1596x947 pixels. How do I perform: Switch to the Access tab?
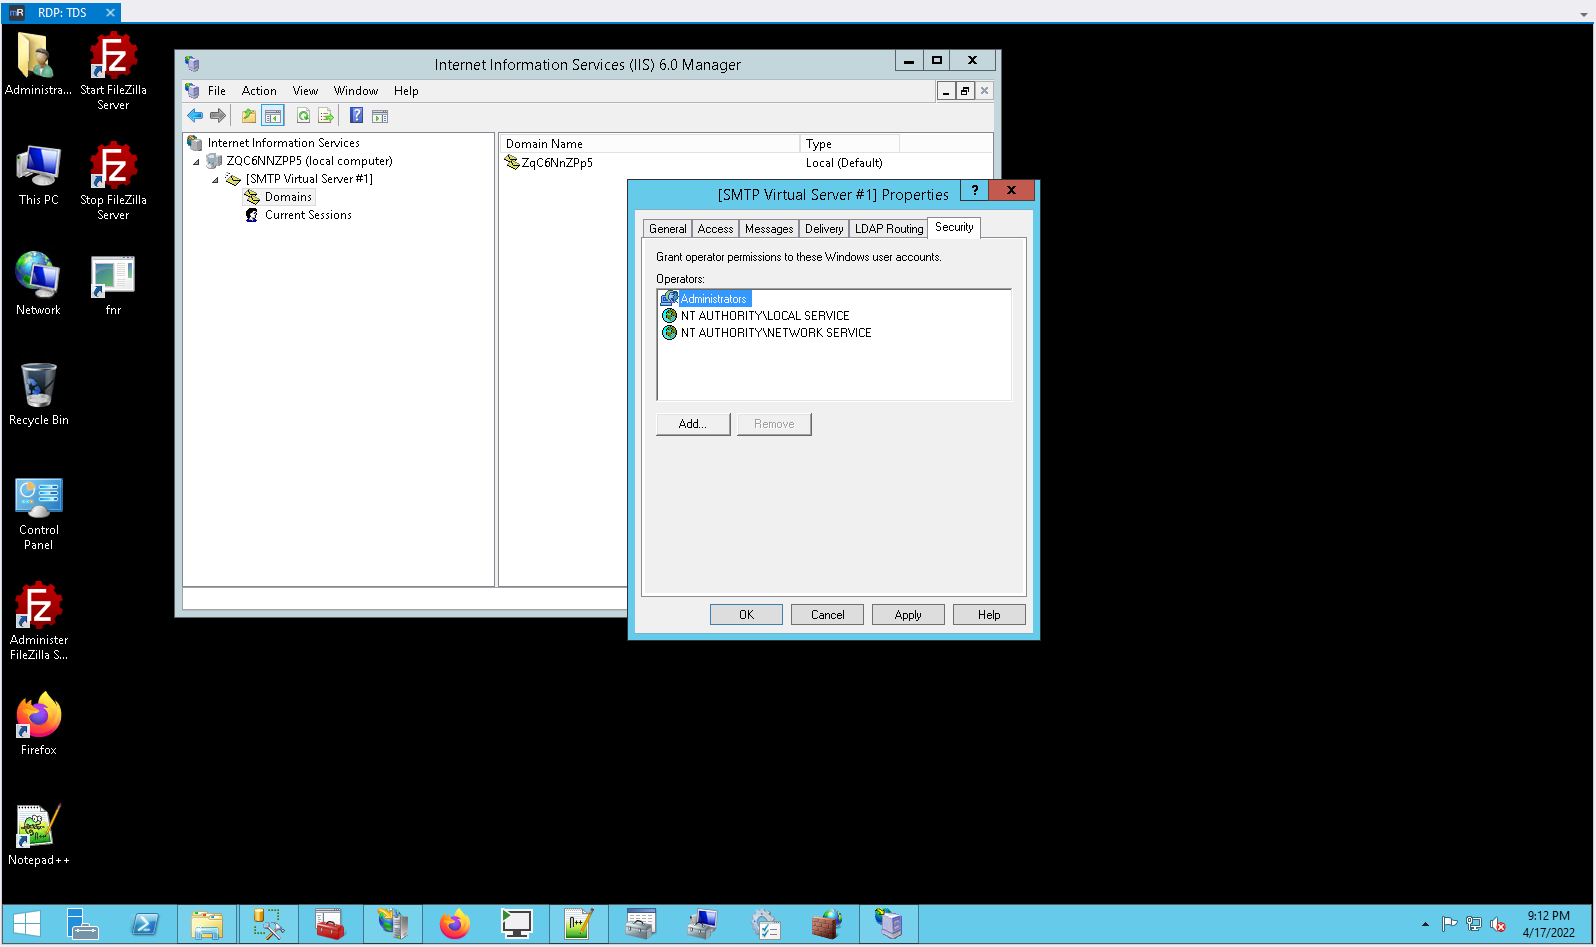[x=716, y=229]
